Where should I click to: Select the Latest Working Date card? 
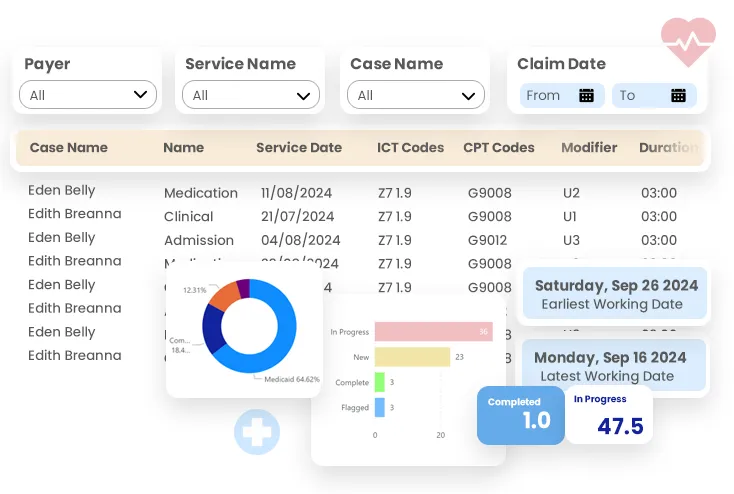point(616,366)
